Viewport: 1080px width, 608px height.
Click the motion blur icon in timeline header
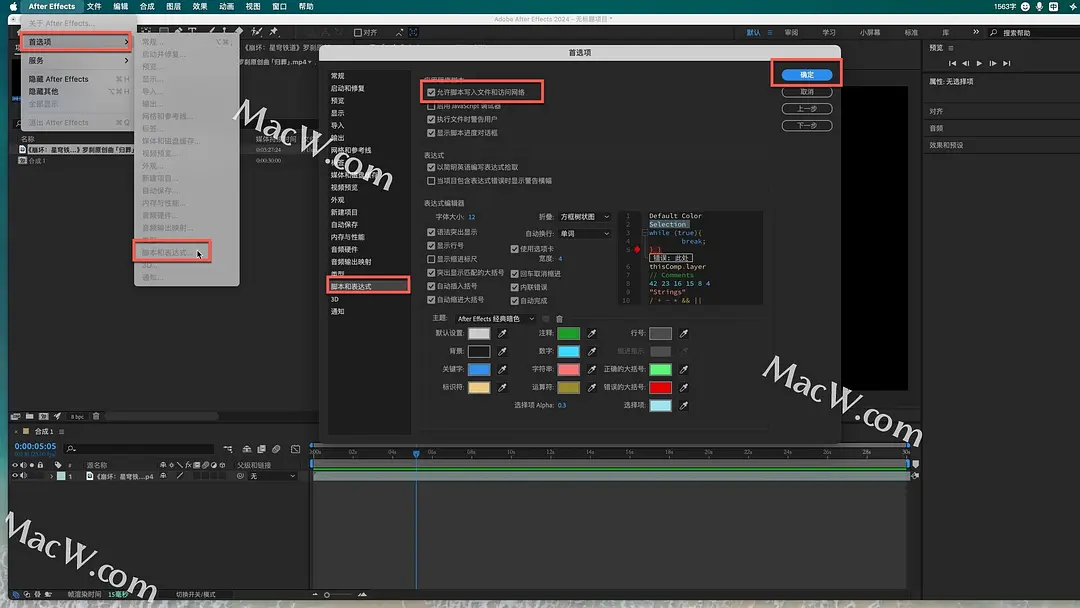[275, 448]
